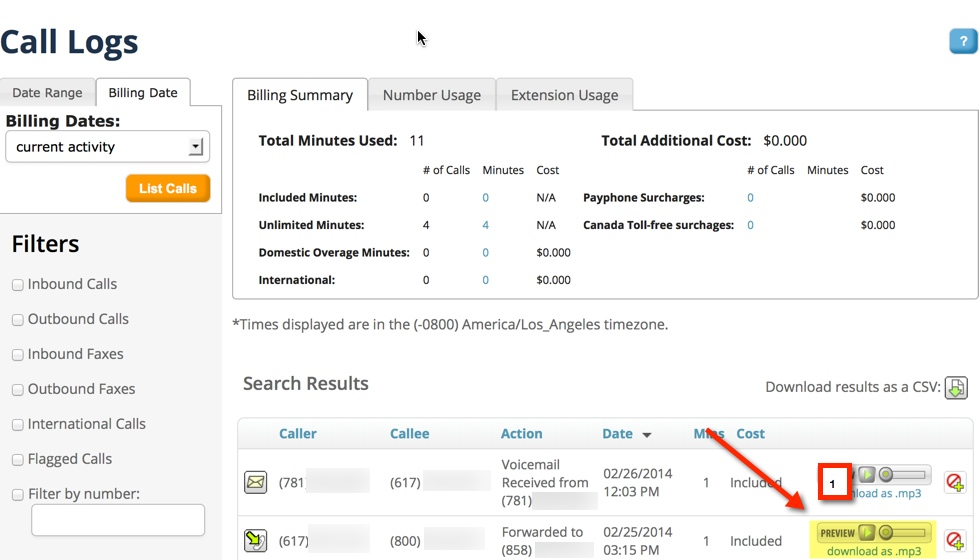Click the voicemail envelope icon in first row
The width and height of the screenshot is (979, 560).
[256, 483]
